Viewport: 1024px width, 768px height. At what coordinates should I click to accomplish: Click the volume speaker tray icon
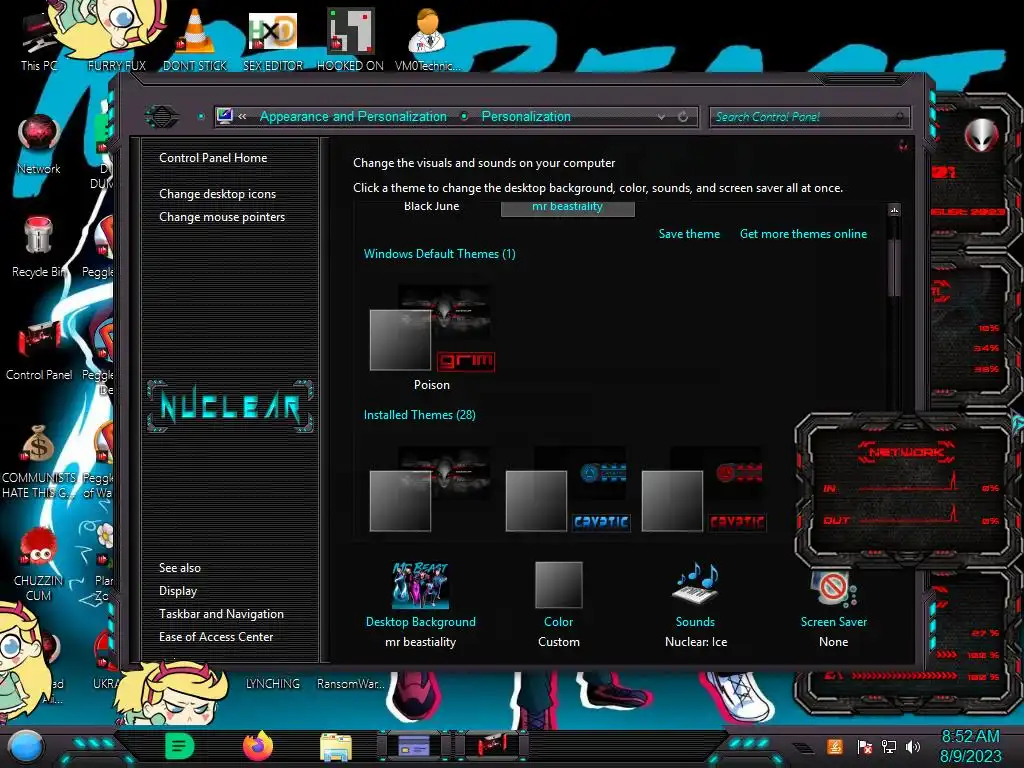(912, 746)
